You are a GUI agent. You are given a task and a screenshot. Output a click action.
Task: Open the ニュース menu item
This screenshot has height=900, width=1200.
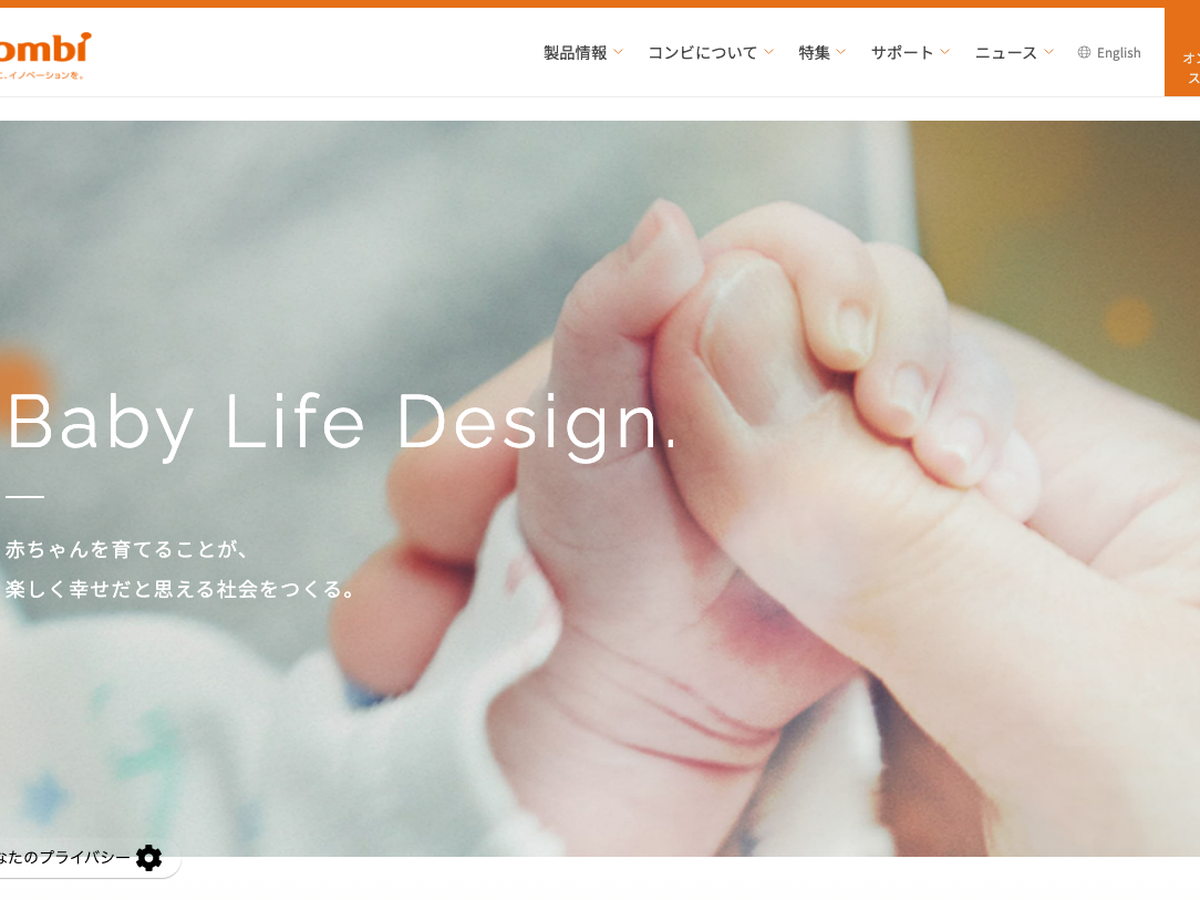1006,53
